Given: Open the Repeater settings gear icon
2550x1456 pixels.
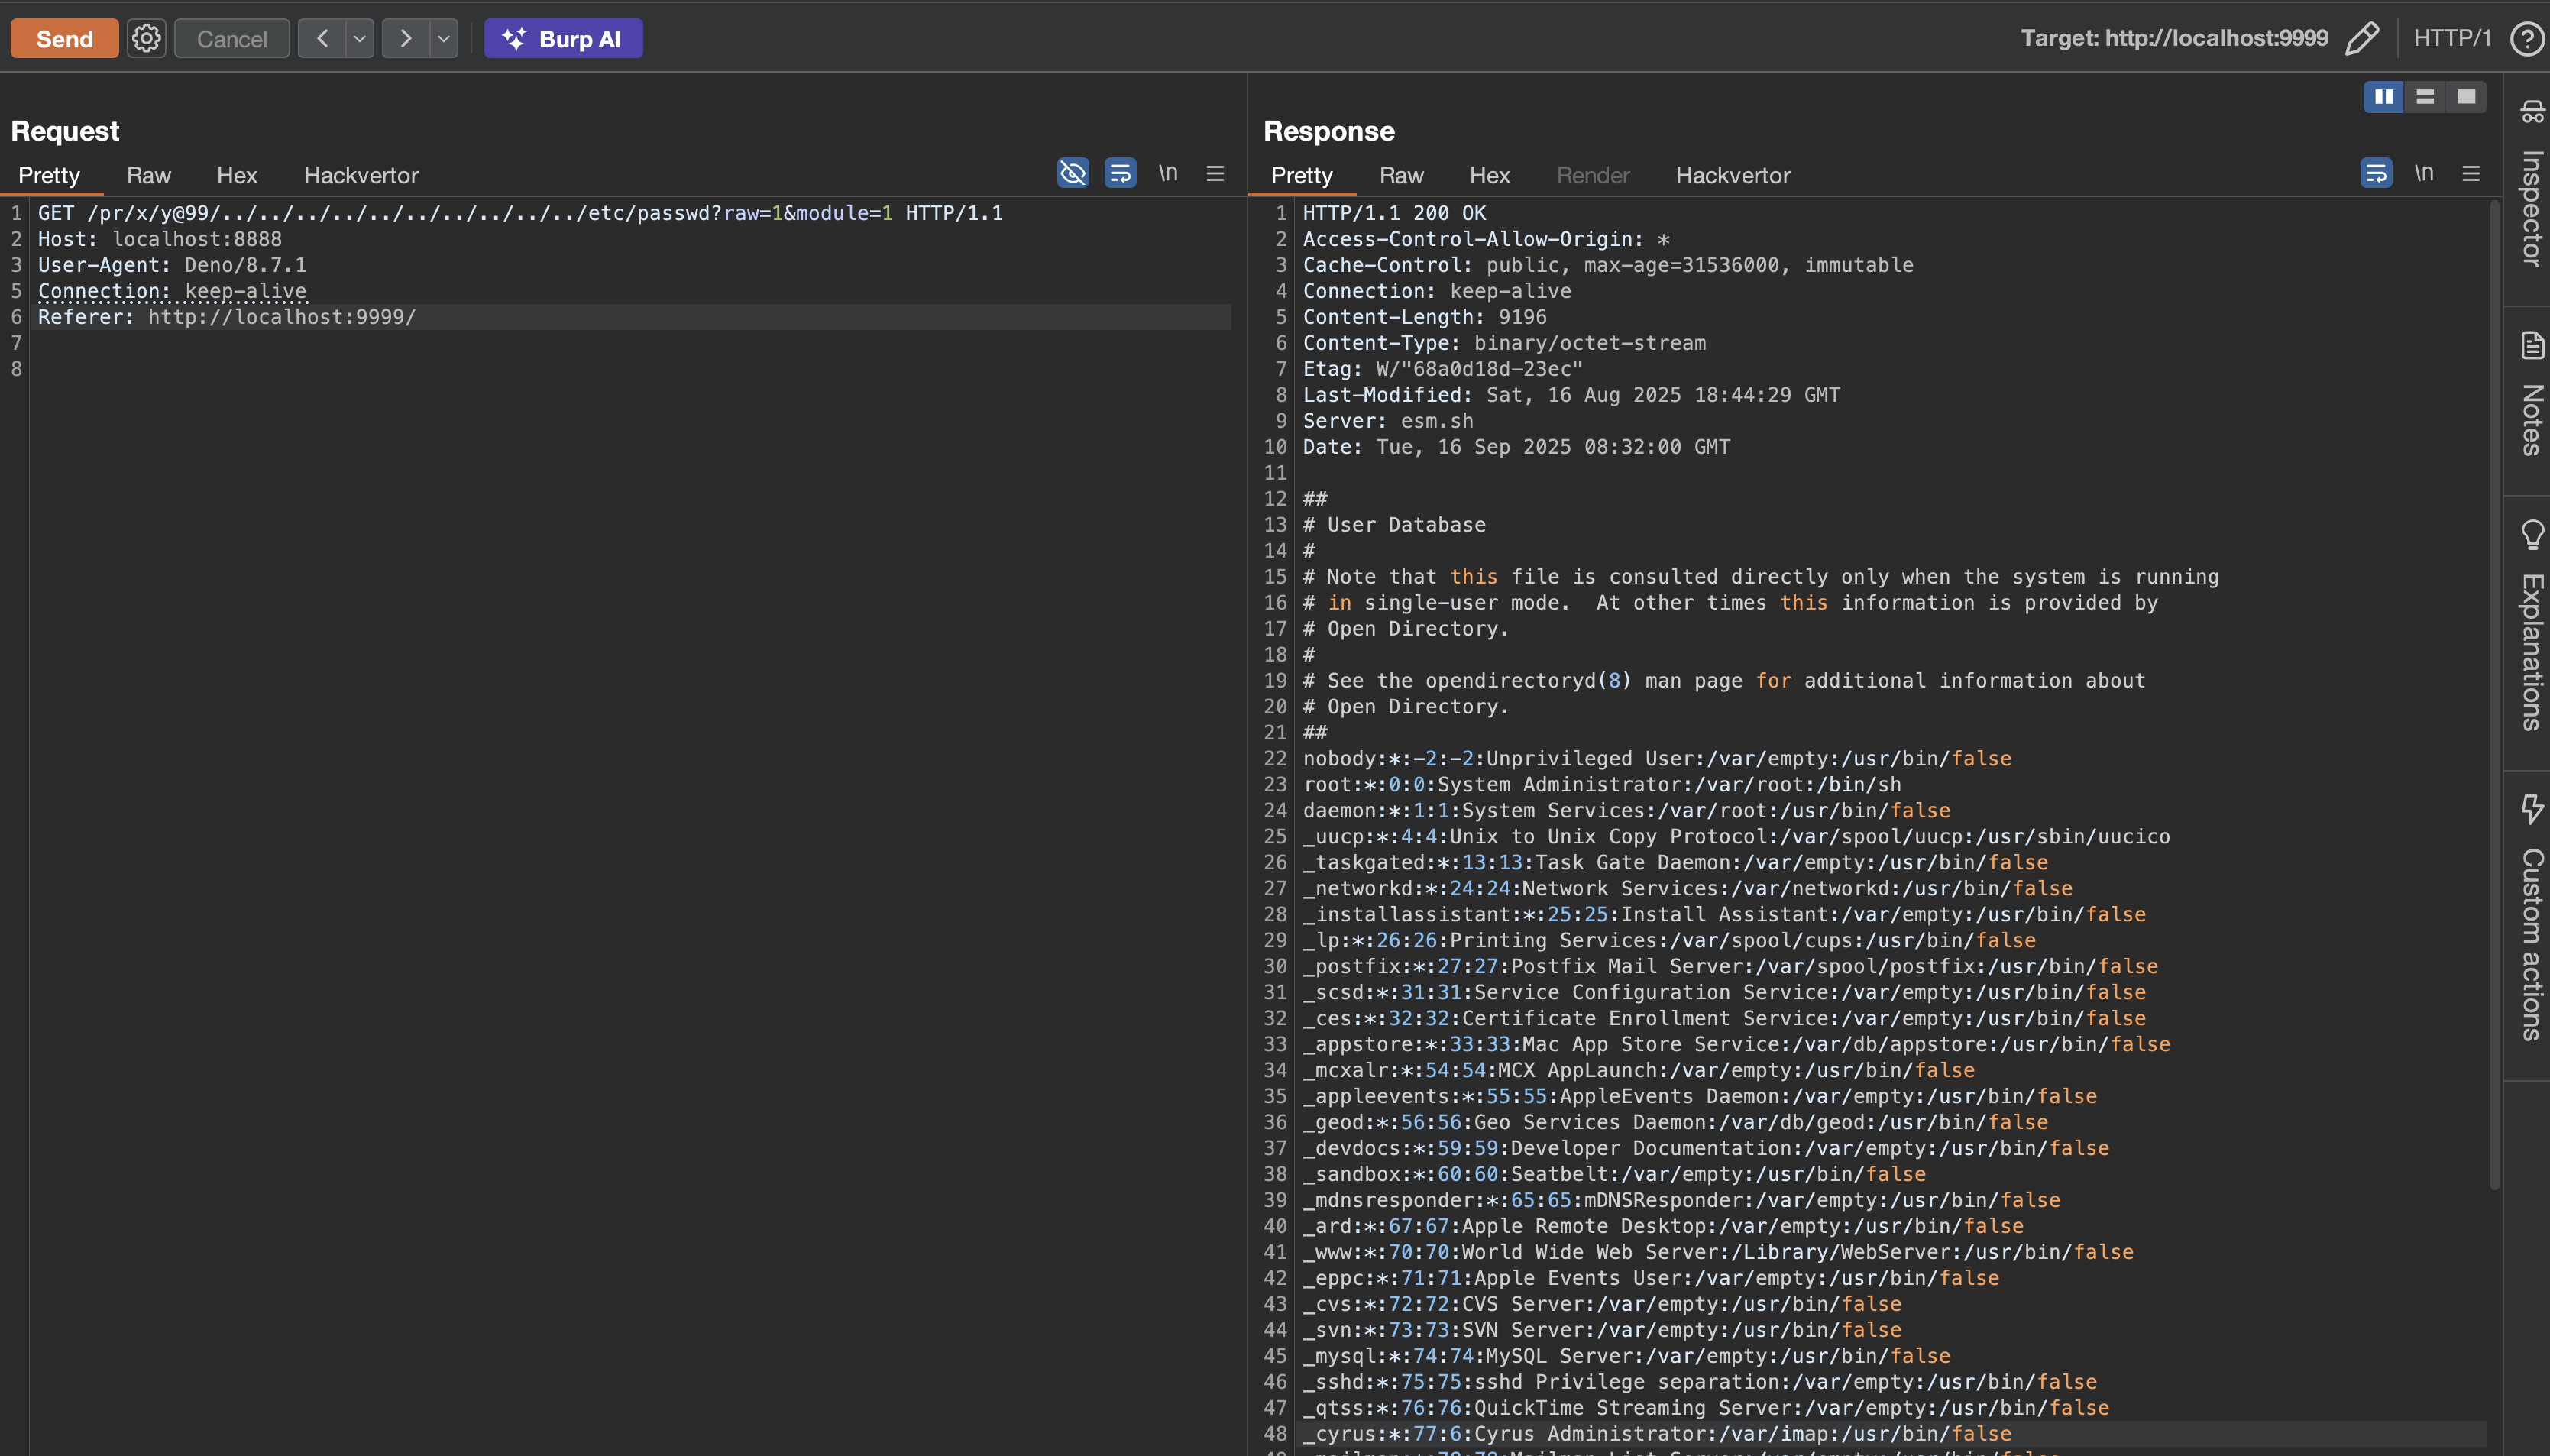Looking at the screenshot, I should click(146, 38).
